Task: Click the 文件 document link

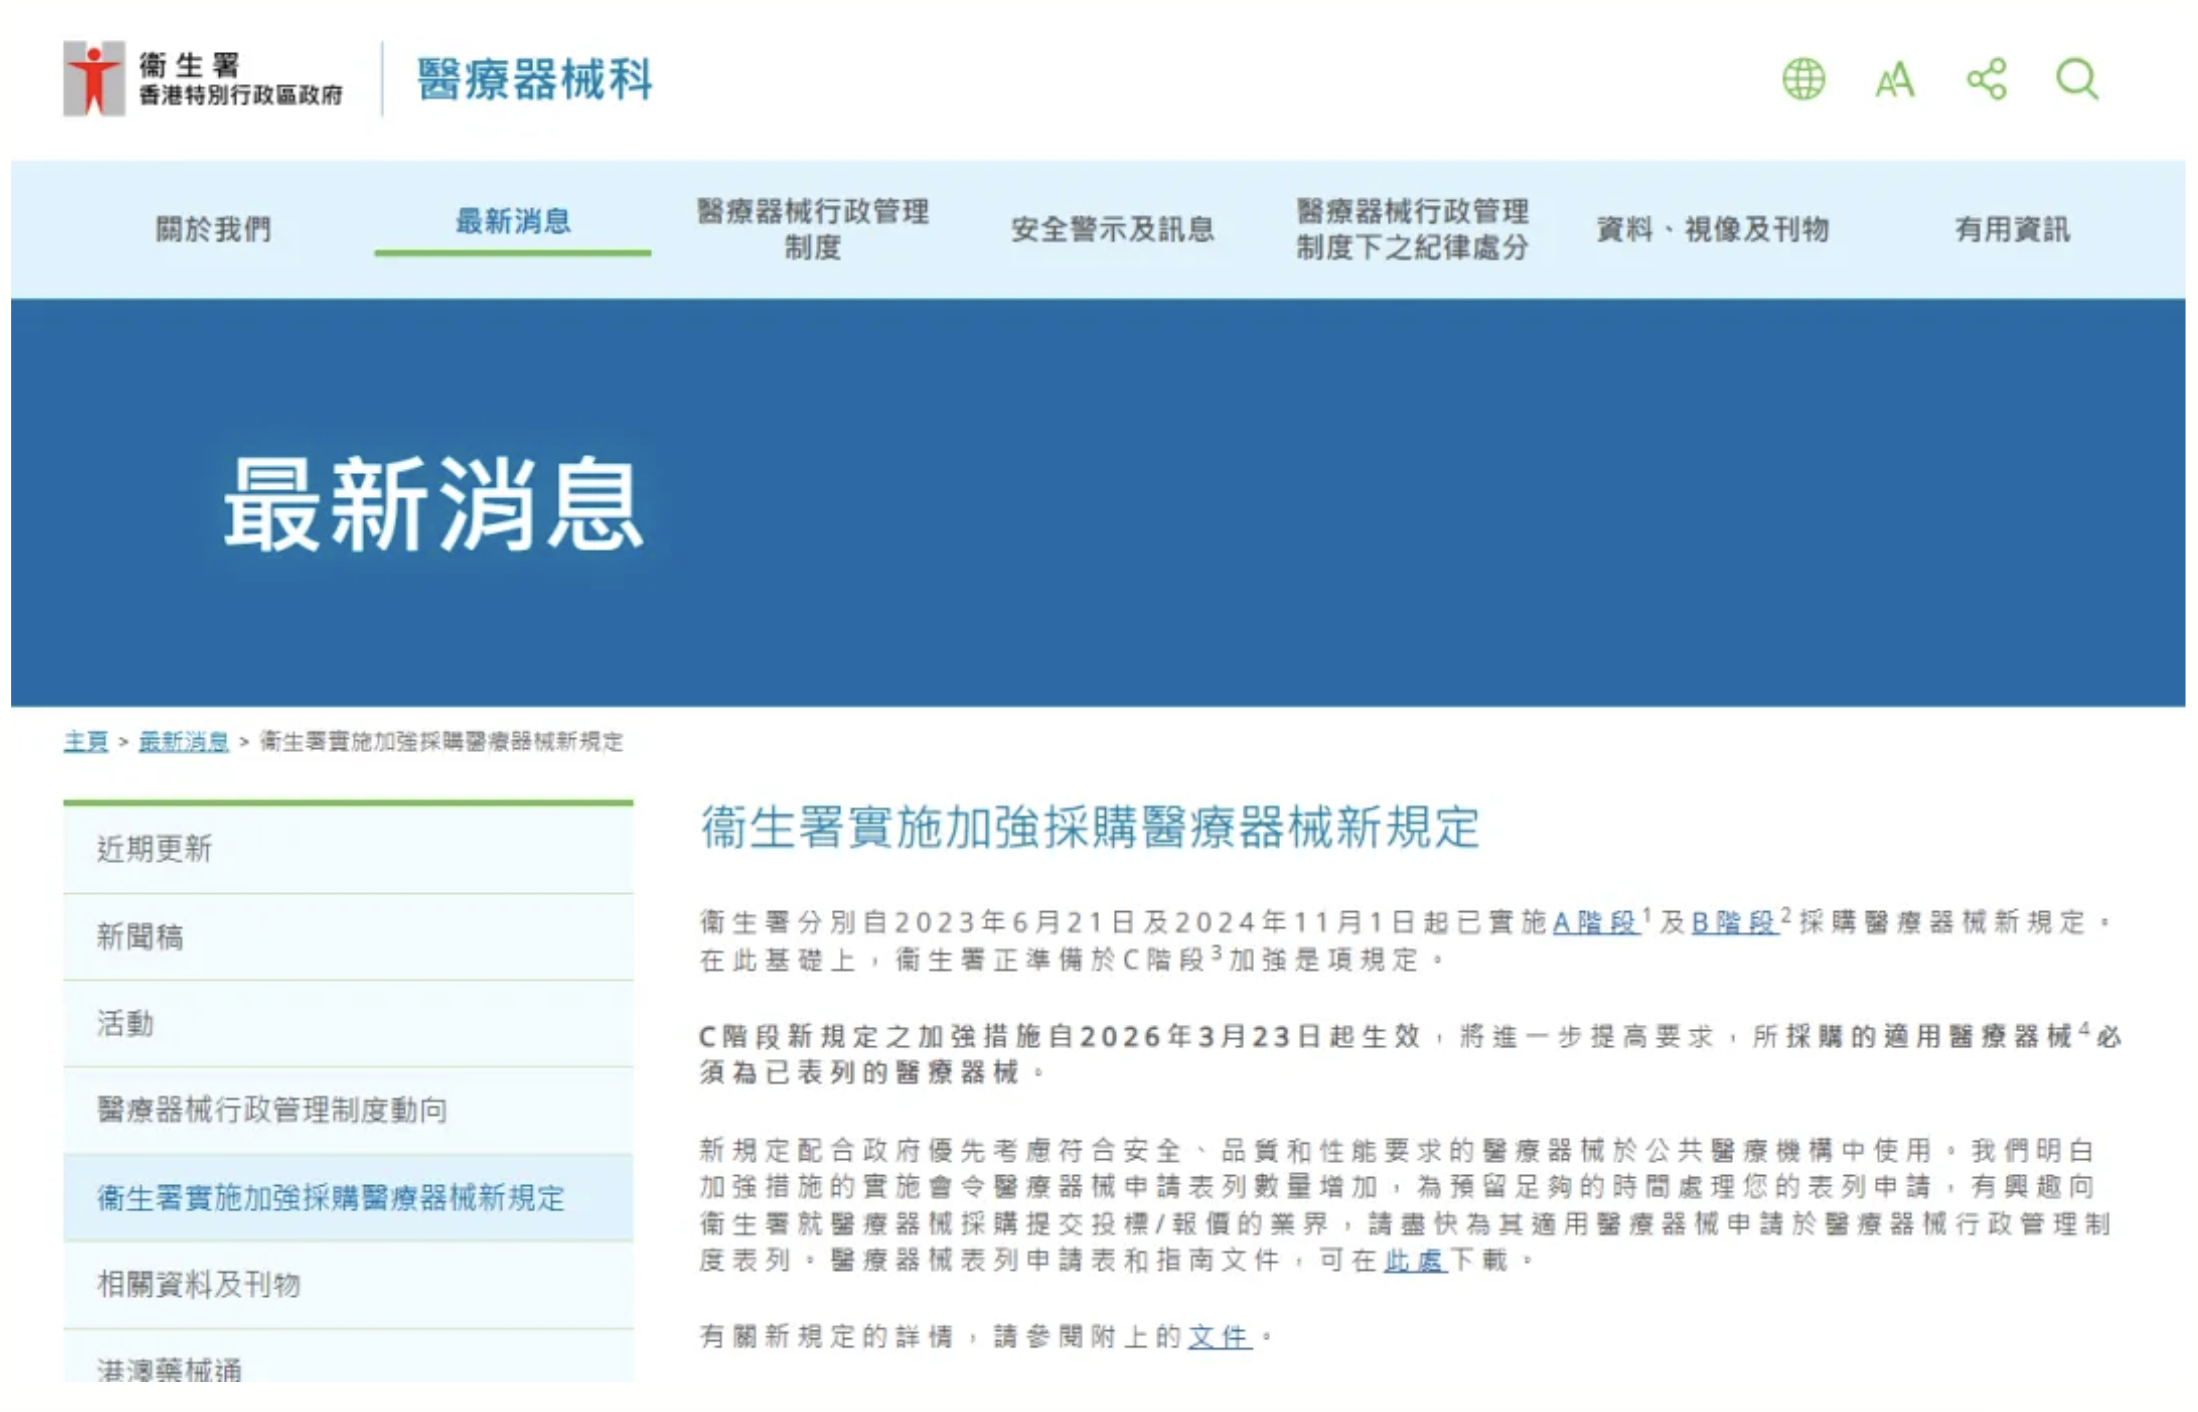Action: 1218,1336
